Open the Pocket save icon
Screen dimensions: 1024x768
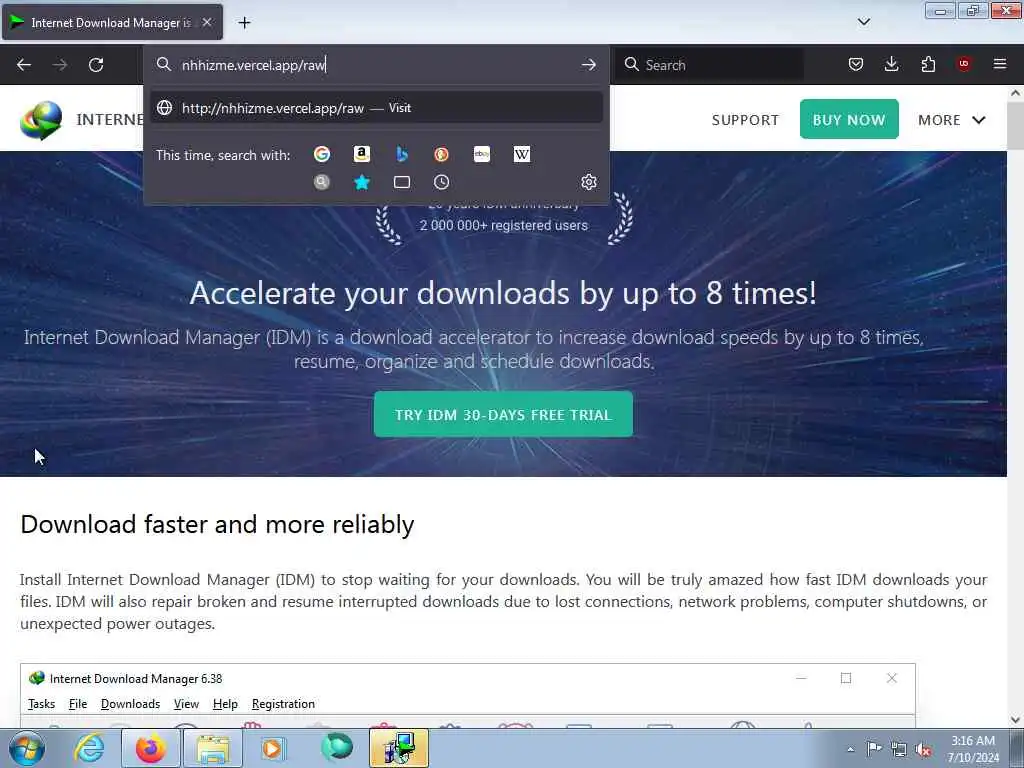(x=856, y=64)
